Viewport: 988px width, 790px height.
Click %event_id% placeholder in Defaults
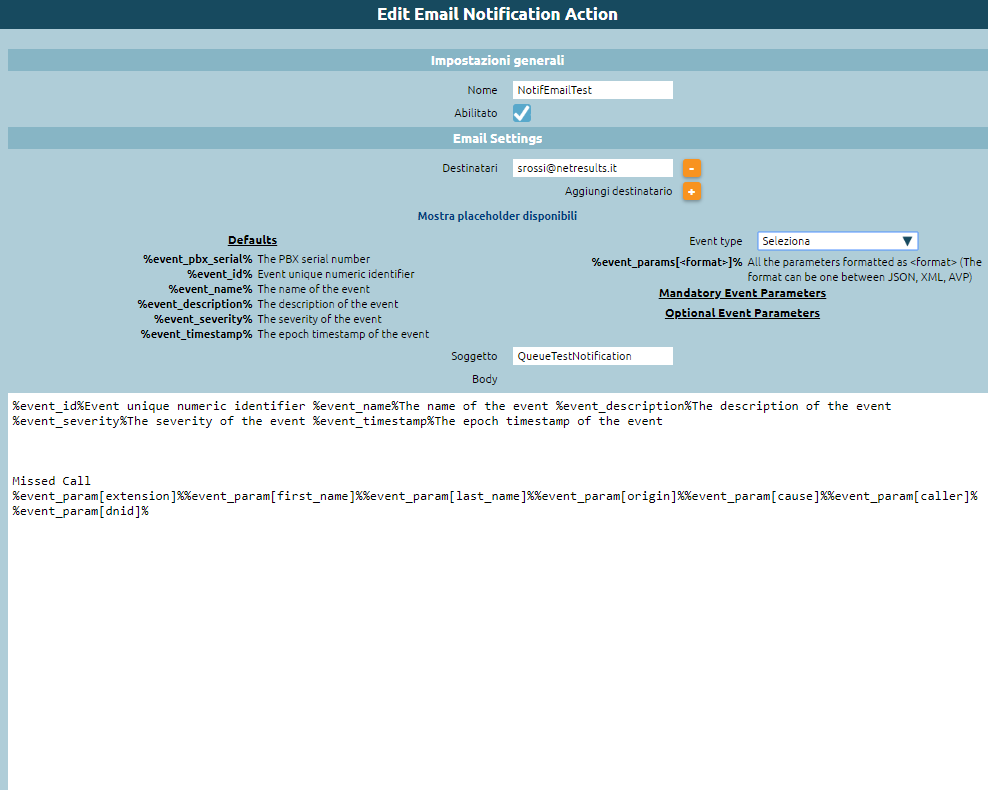click(x=219, y=274)
